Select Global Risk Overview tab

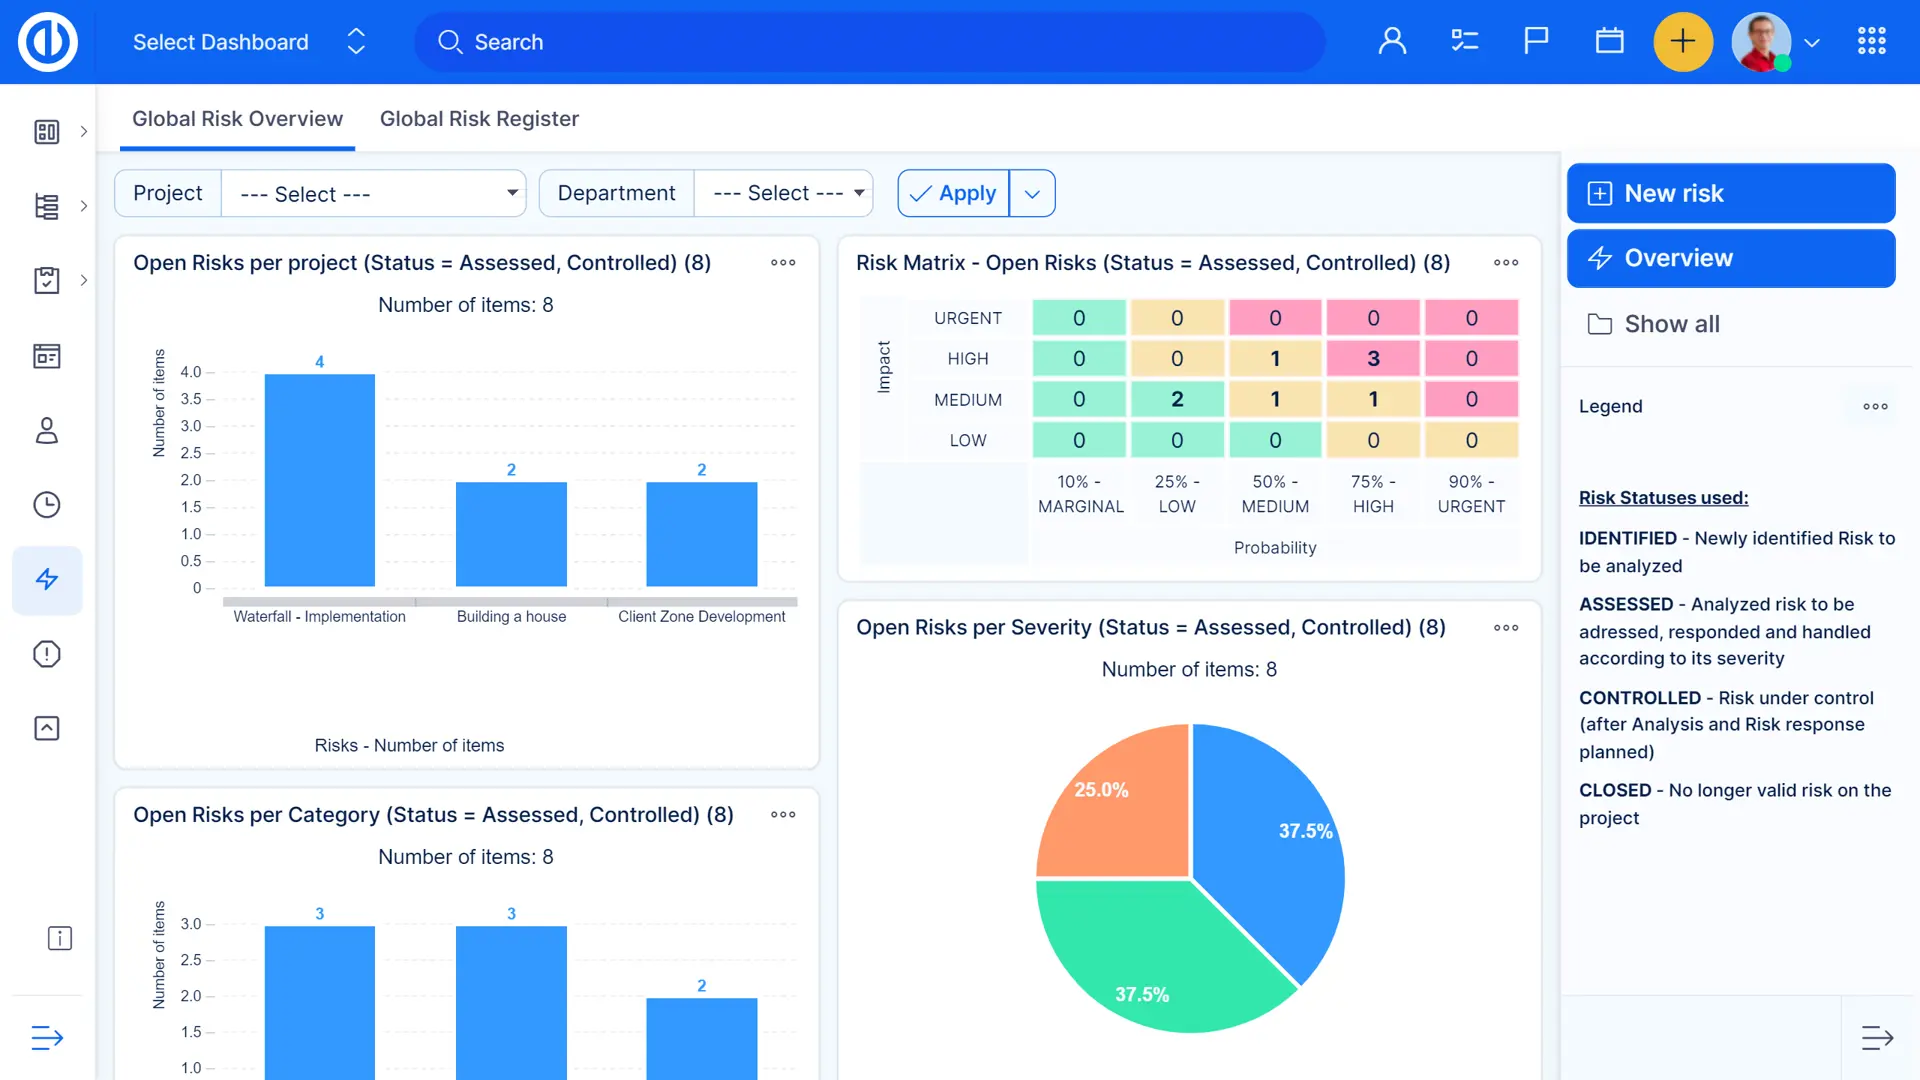[237, 119]
